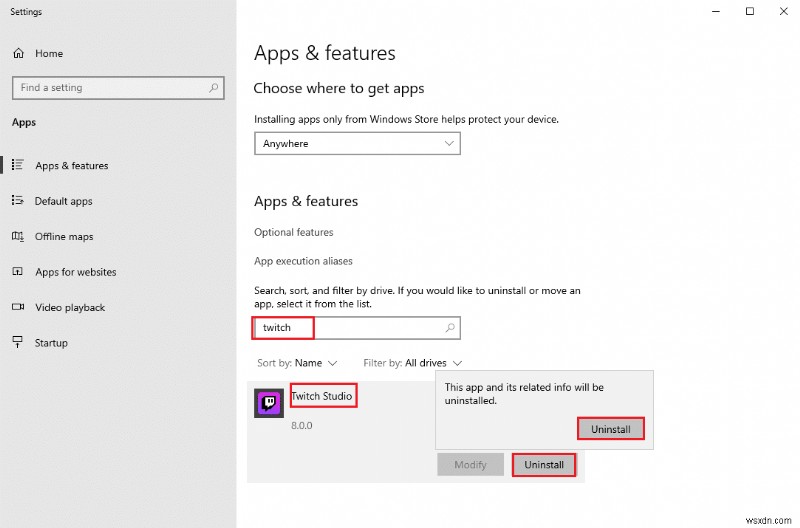Click the Apps & features sidebar icon
Screen dimensions: 800x528
coord(17,165)
